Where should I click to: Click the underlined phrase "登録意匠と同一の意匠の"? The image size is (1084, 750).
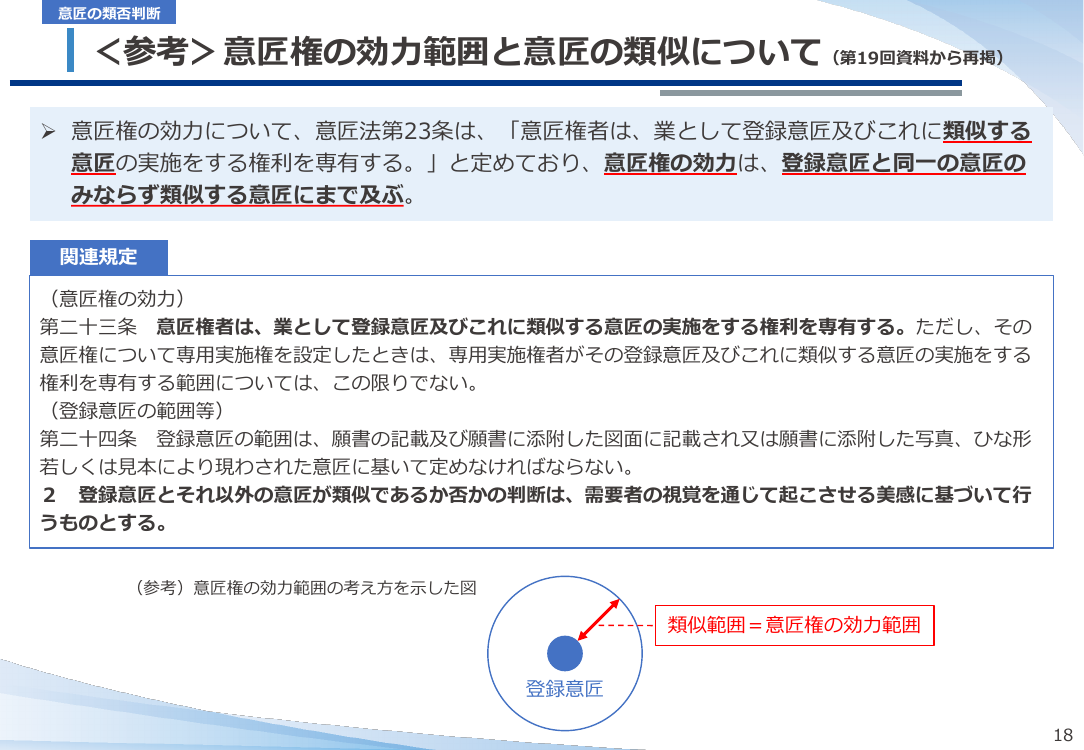[904, 163]
